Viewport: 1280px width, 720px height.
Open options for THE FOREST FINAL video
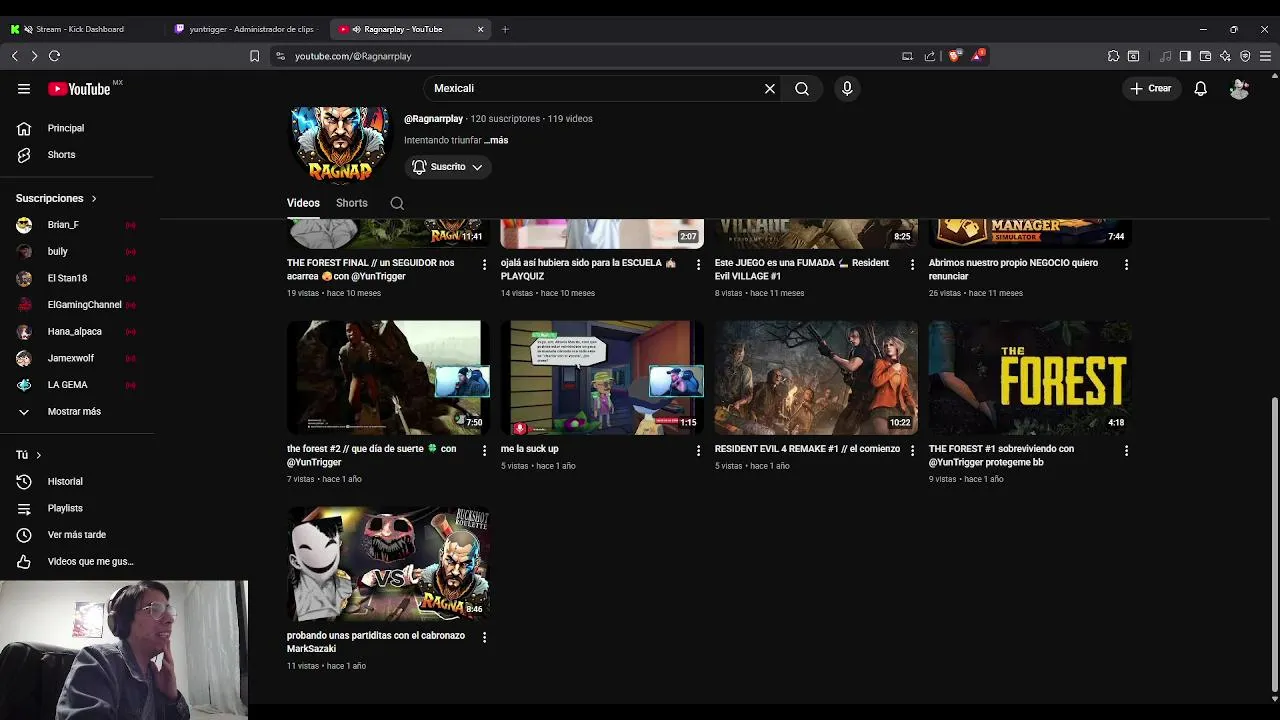485,265
